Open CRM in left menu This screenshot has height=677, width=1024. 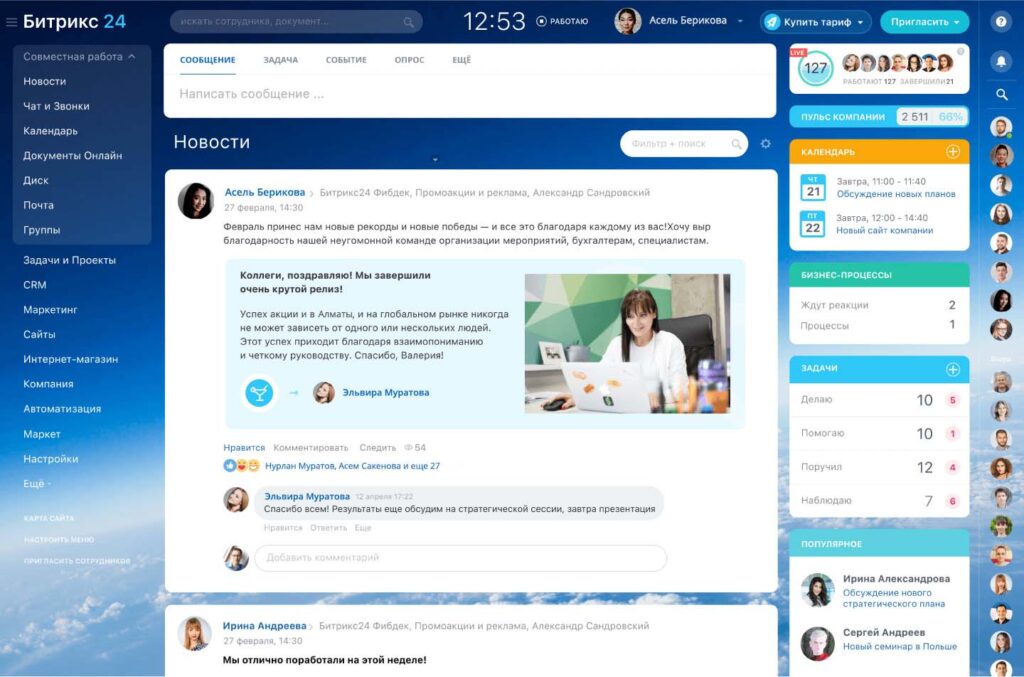coord(35,285)
